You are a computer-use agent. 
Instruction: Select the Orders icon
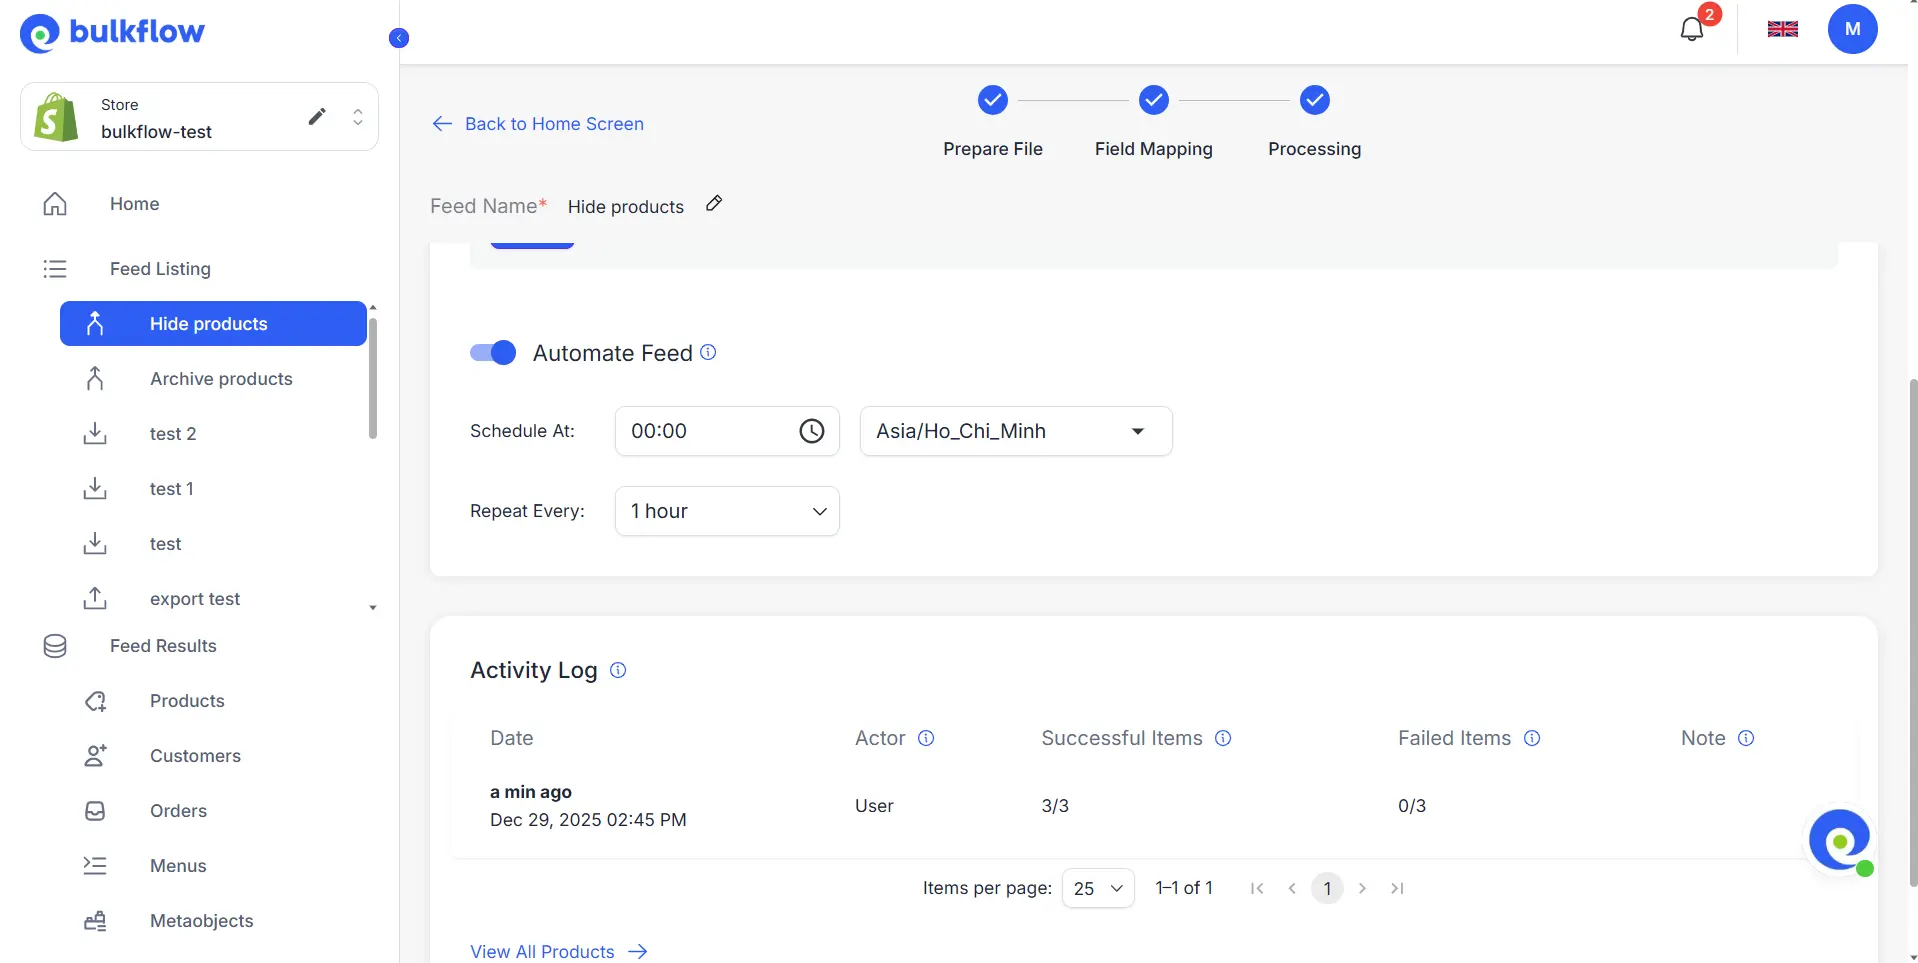tap(94, 811)
